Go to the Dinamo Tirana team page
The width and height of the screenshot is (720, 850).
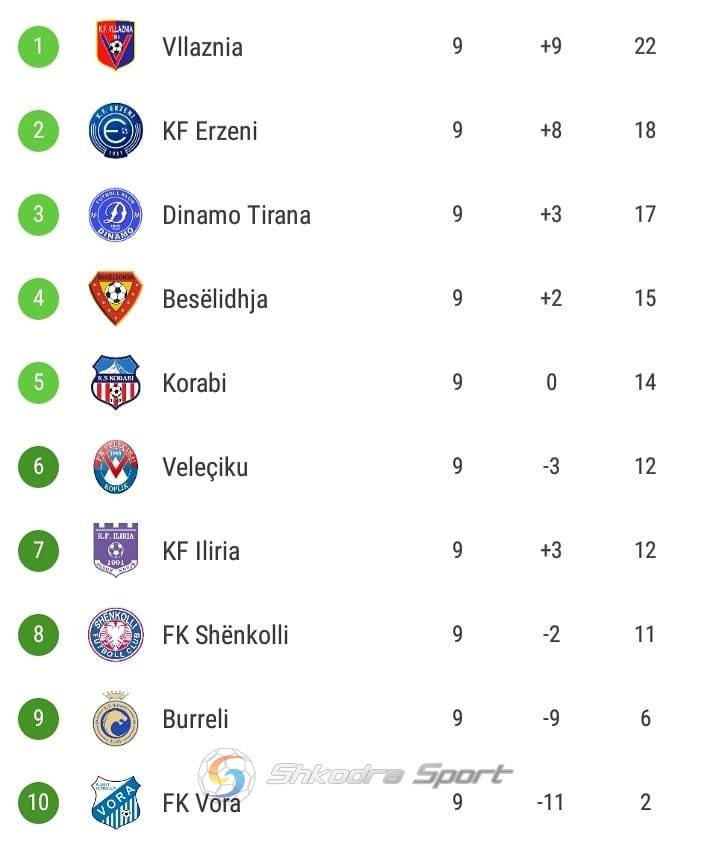tap(236, 215)
